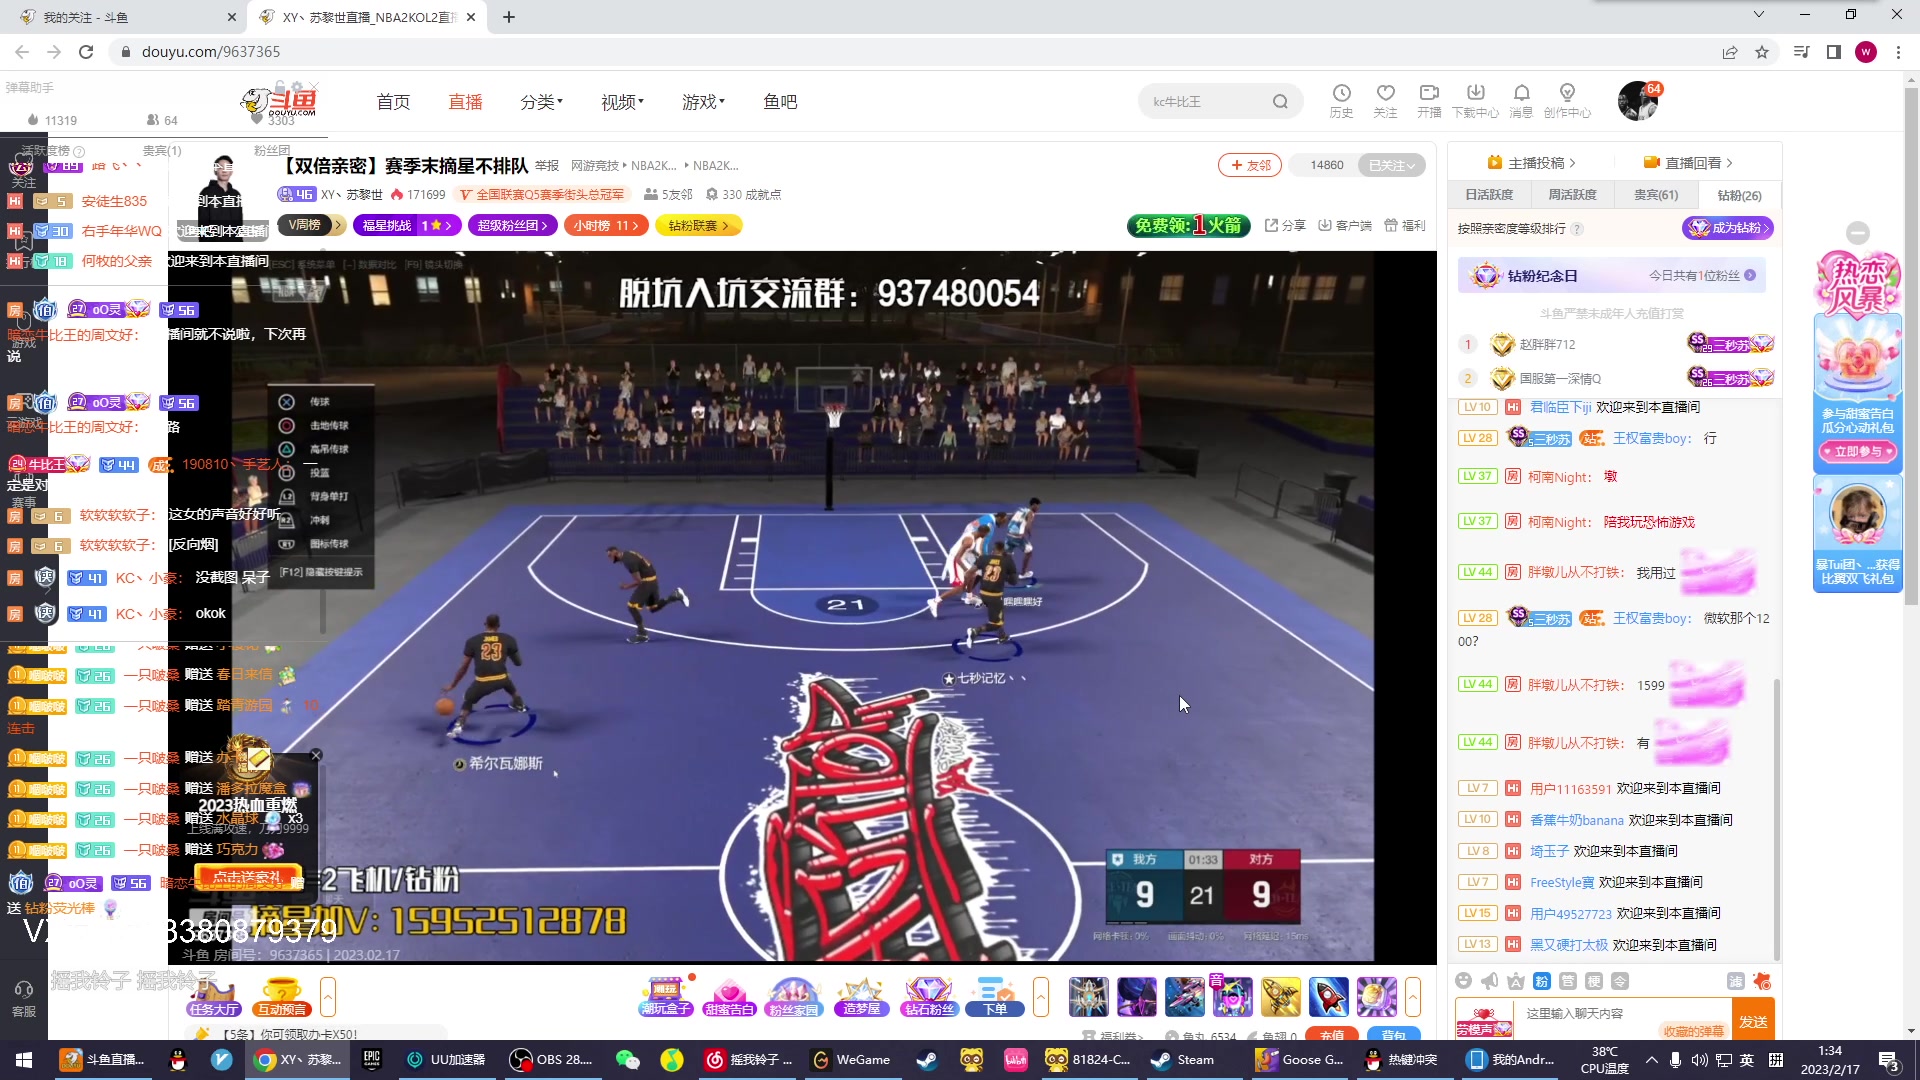Click the 梗 meme icon in chat toolbar
The height and width of the screenshot is (1080, 1920).
tap(1594, 981)
